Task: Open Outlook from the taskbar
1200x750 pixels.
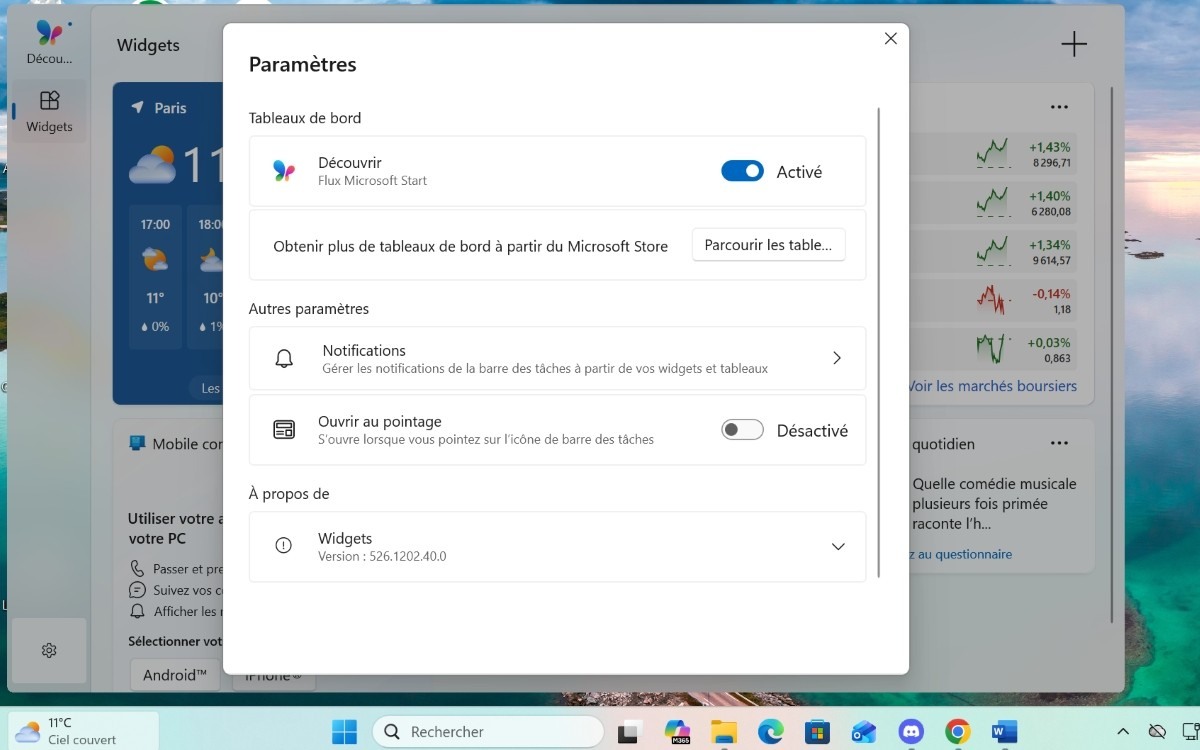Action: coord(863,732)
